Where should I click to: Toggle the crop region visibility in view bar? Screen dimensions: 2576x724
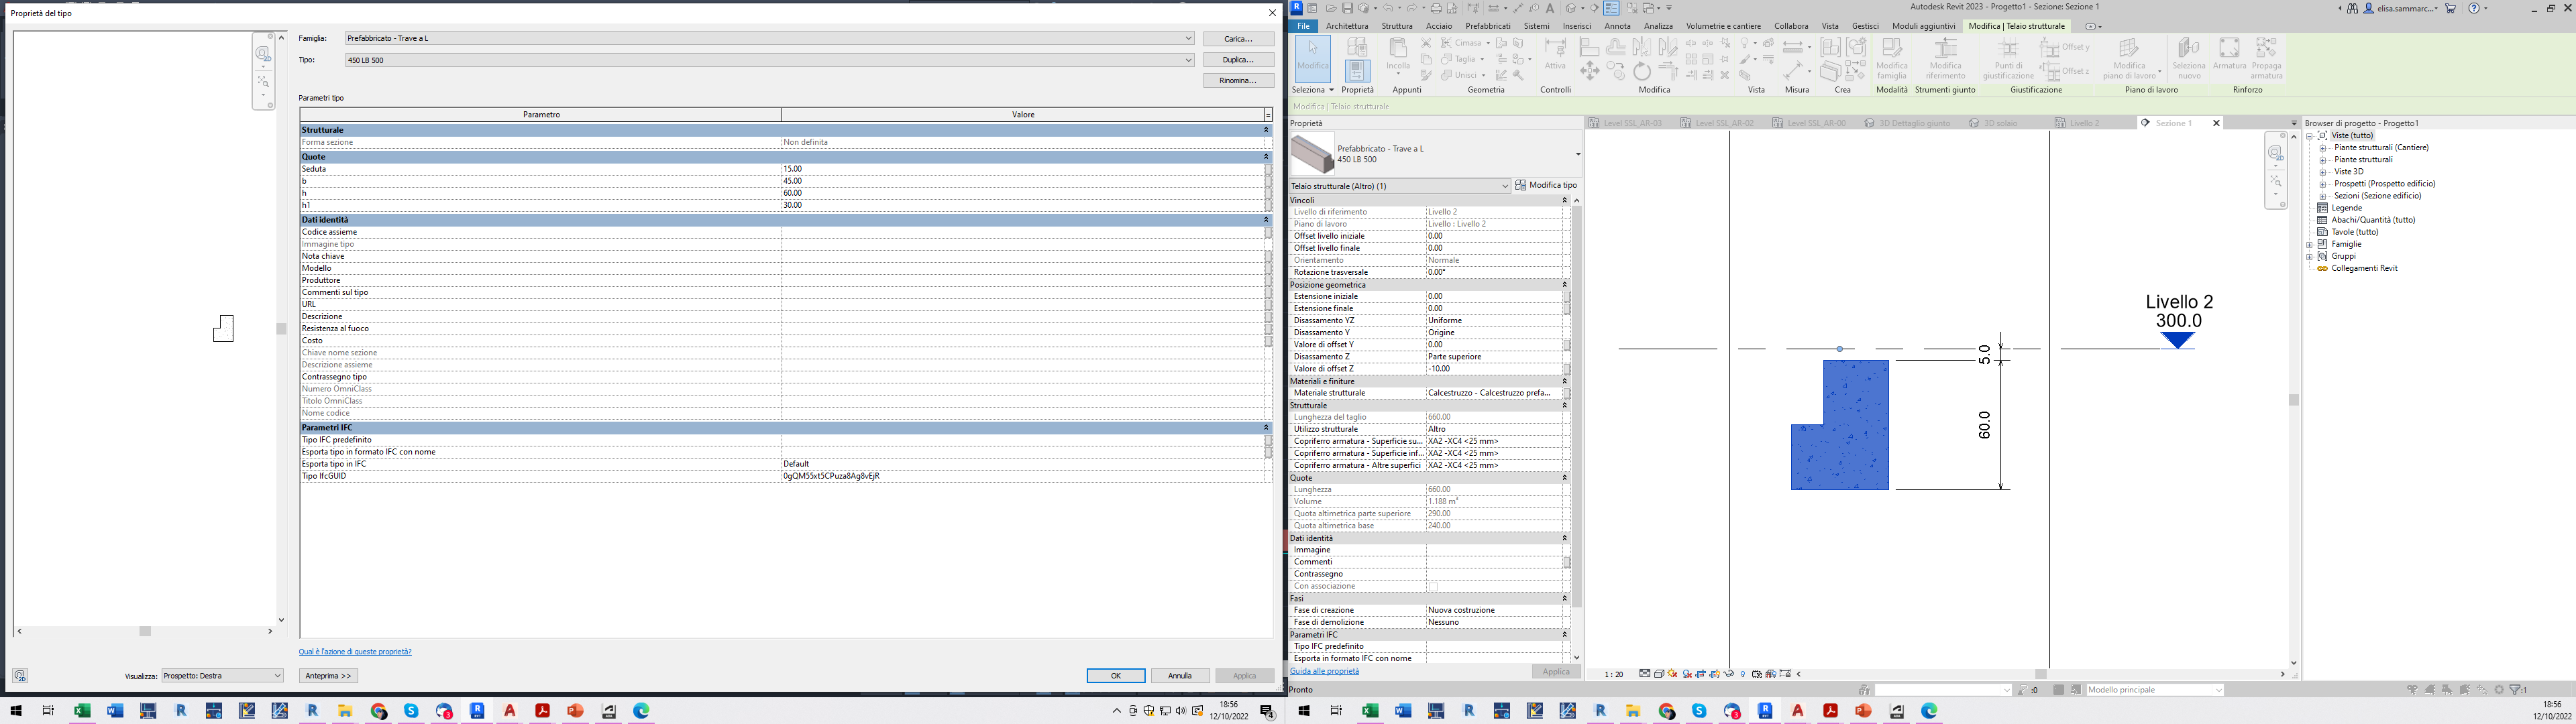click(x=1715, y=673)
